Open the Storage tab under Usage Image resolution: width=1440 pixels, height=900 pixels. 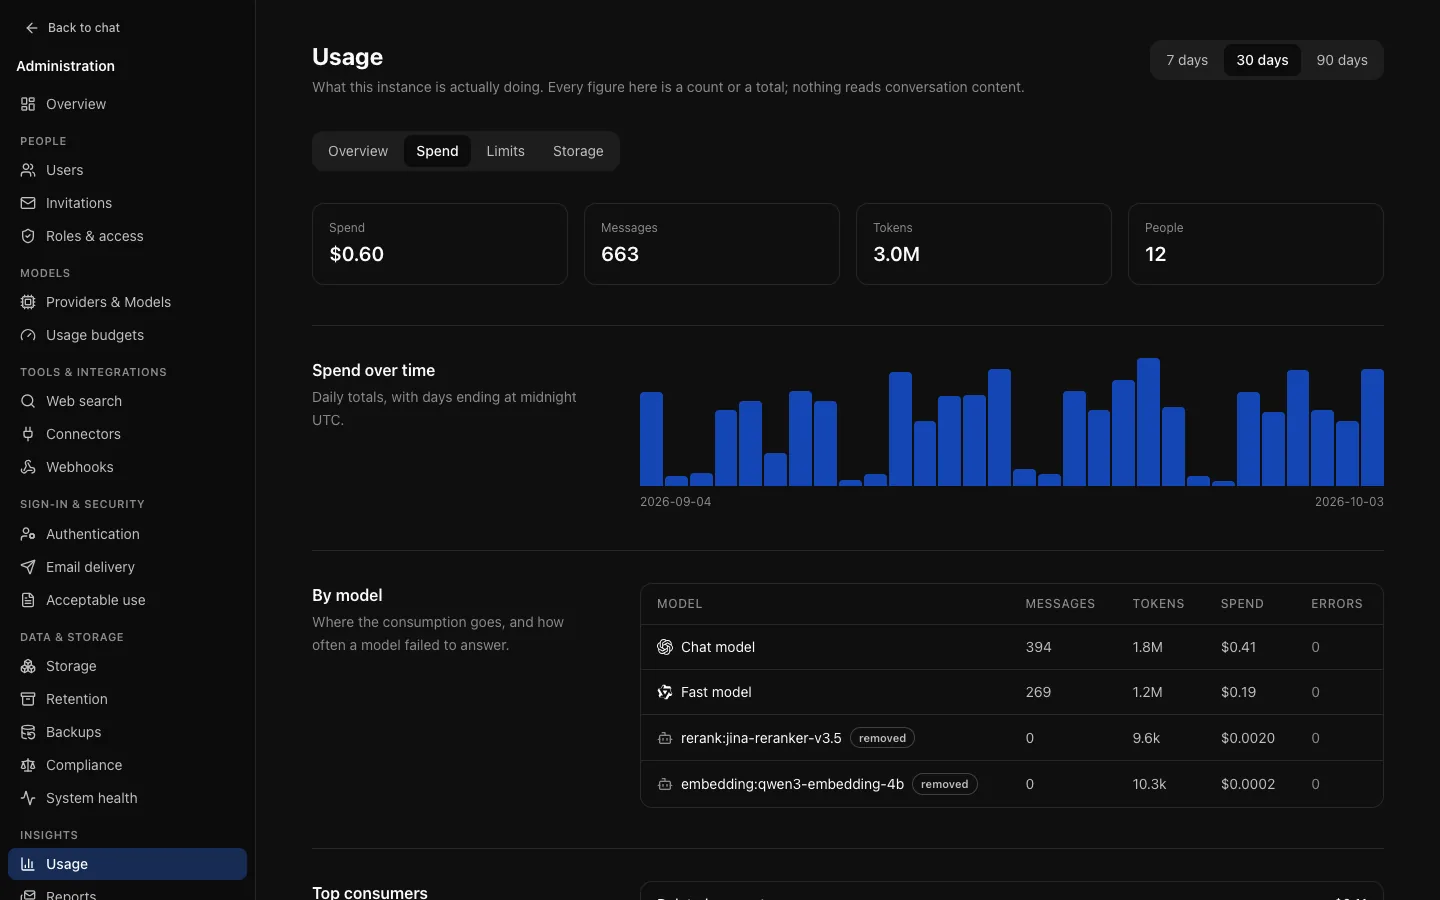pyautogui.click(x=578, y=151)
